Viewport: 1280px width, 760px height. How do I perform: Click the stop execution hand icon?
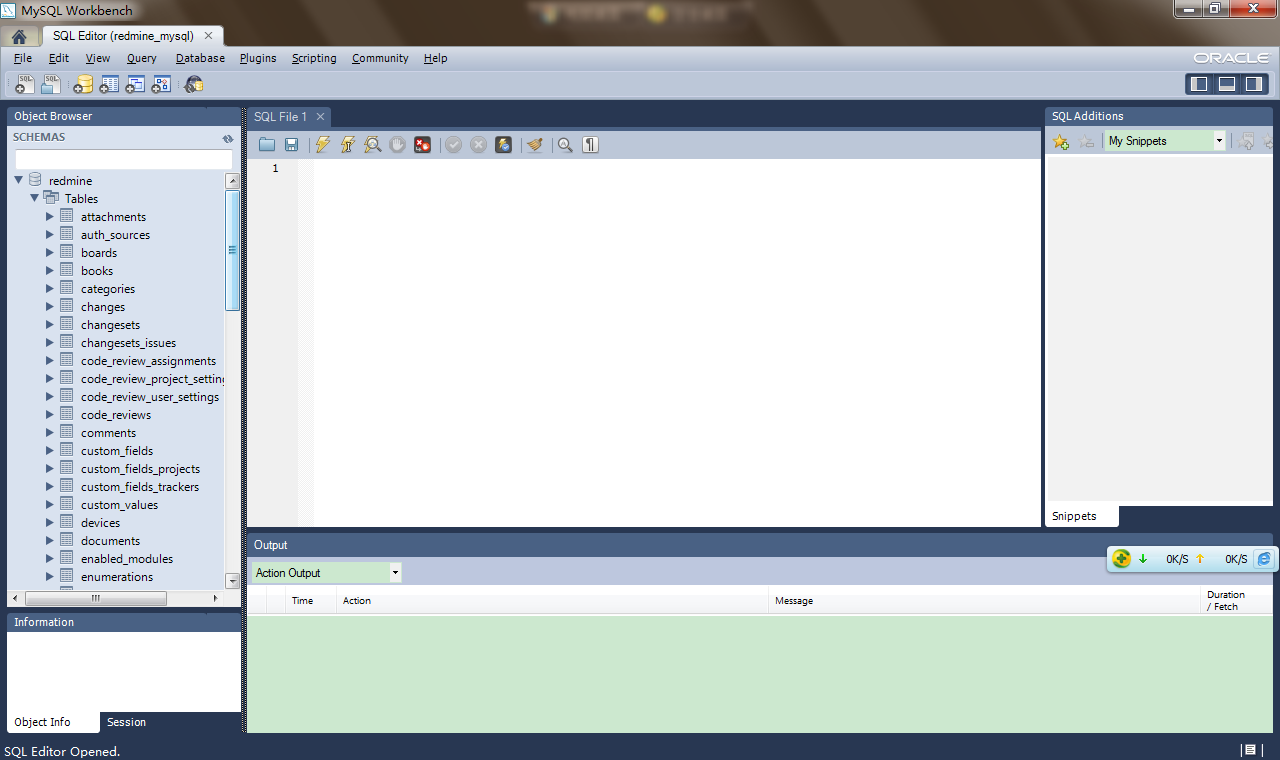(x=397, y=145)
